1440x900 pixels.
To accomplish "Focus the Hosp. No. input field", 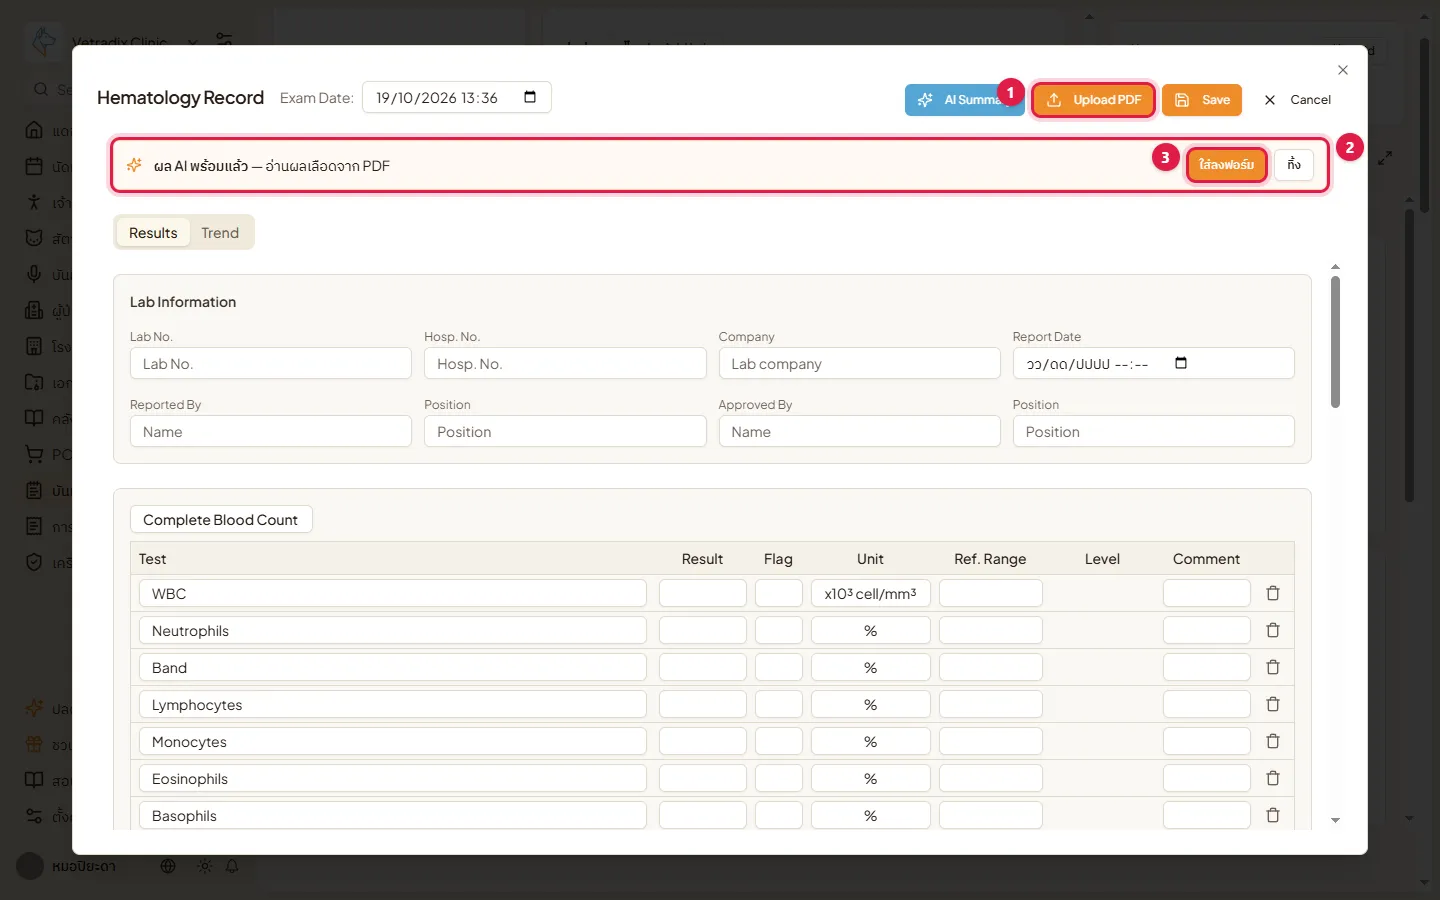I will pyautogui.click(x=565, y=363).
